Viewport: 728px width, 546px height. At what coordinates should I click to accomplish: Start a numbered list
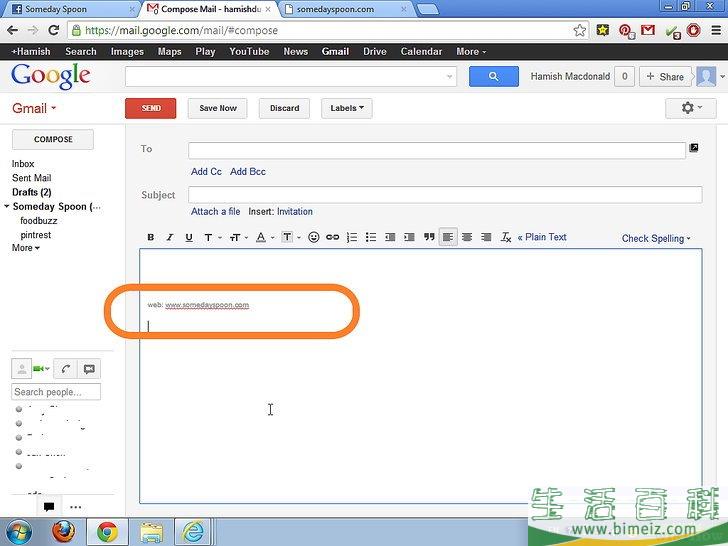tap(352, 237)
